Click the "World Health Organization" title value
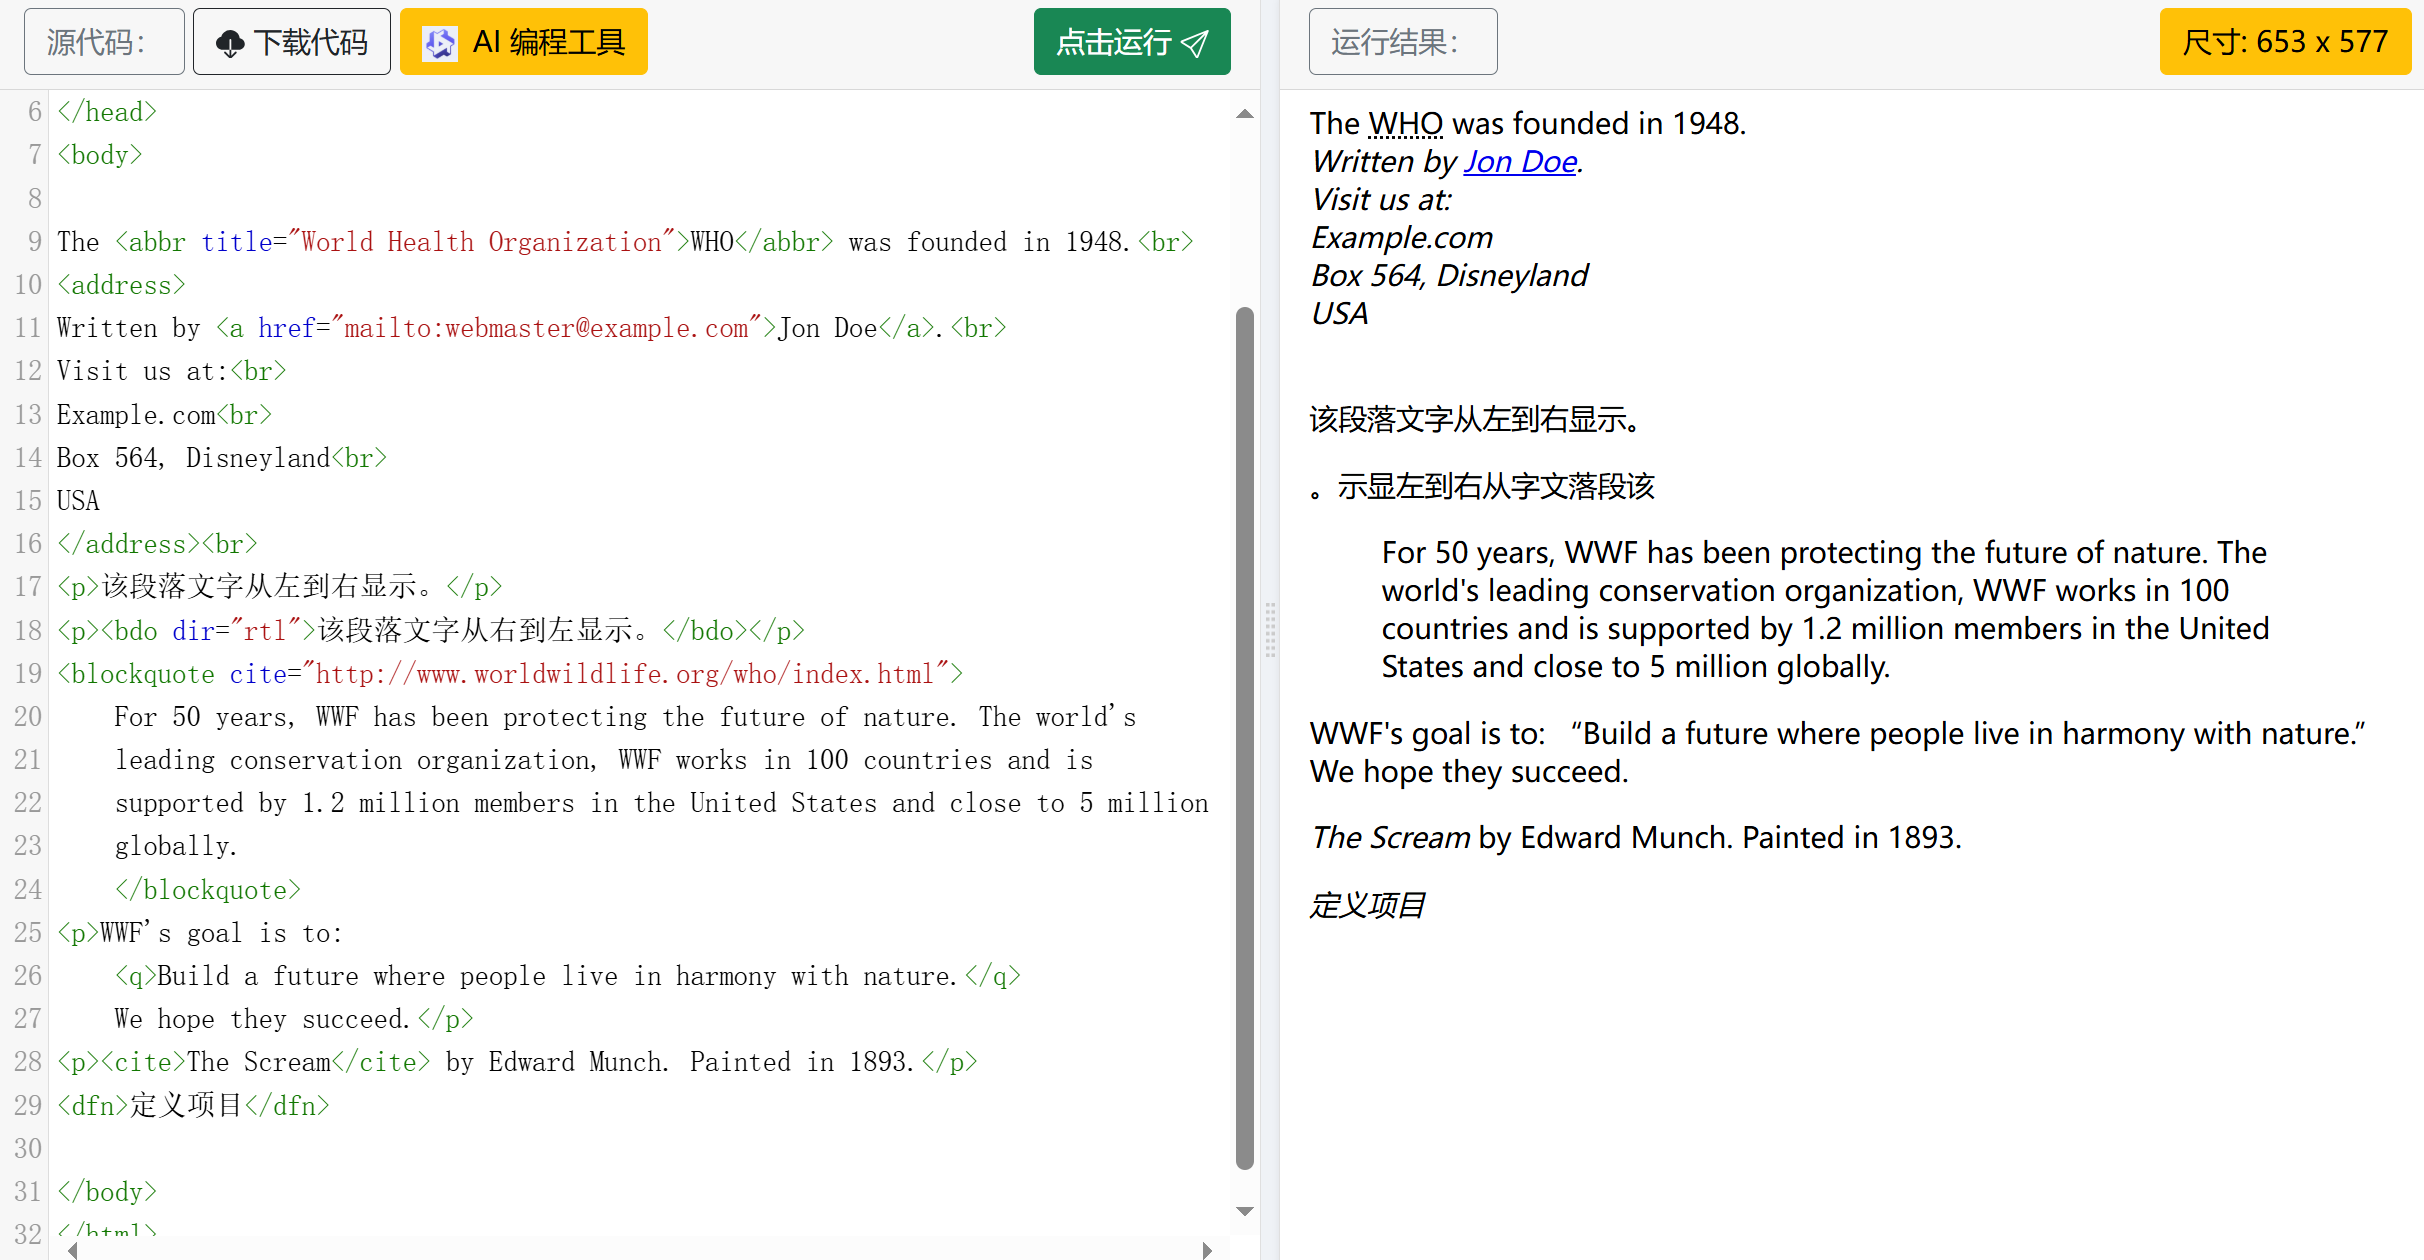 [481, 242]
